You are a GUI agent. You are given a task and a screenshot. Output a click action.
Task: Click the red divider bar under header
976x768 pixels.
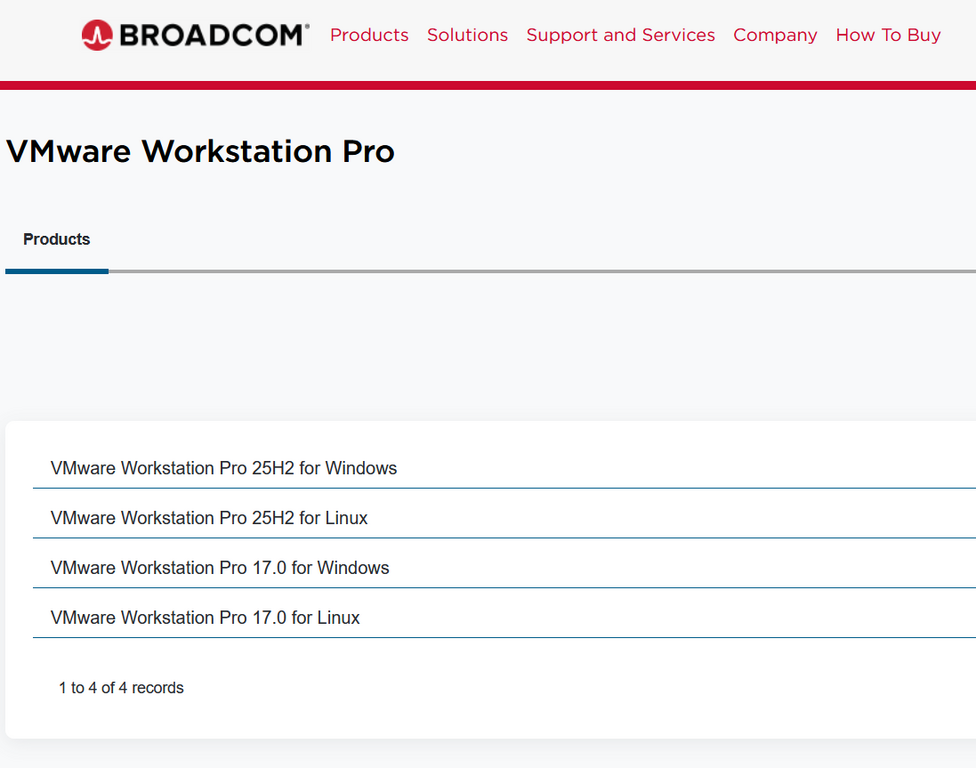488,86
